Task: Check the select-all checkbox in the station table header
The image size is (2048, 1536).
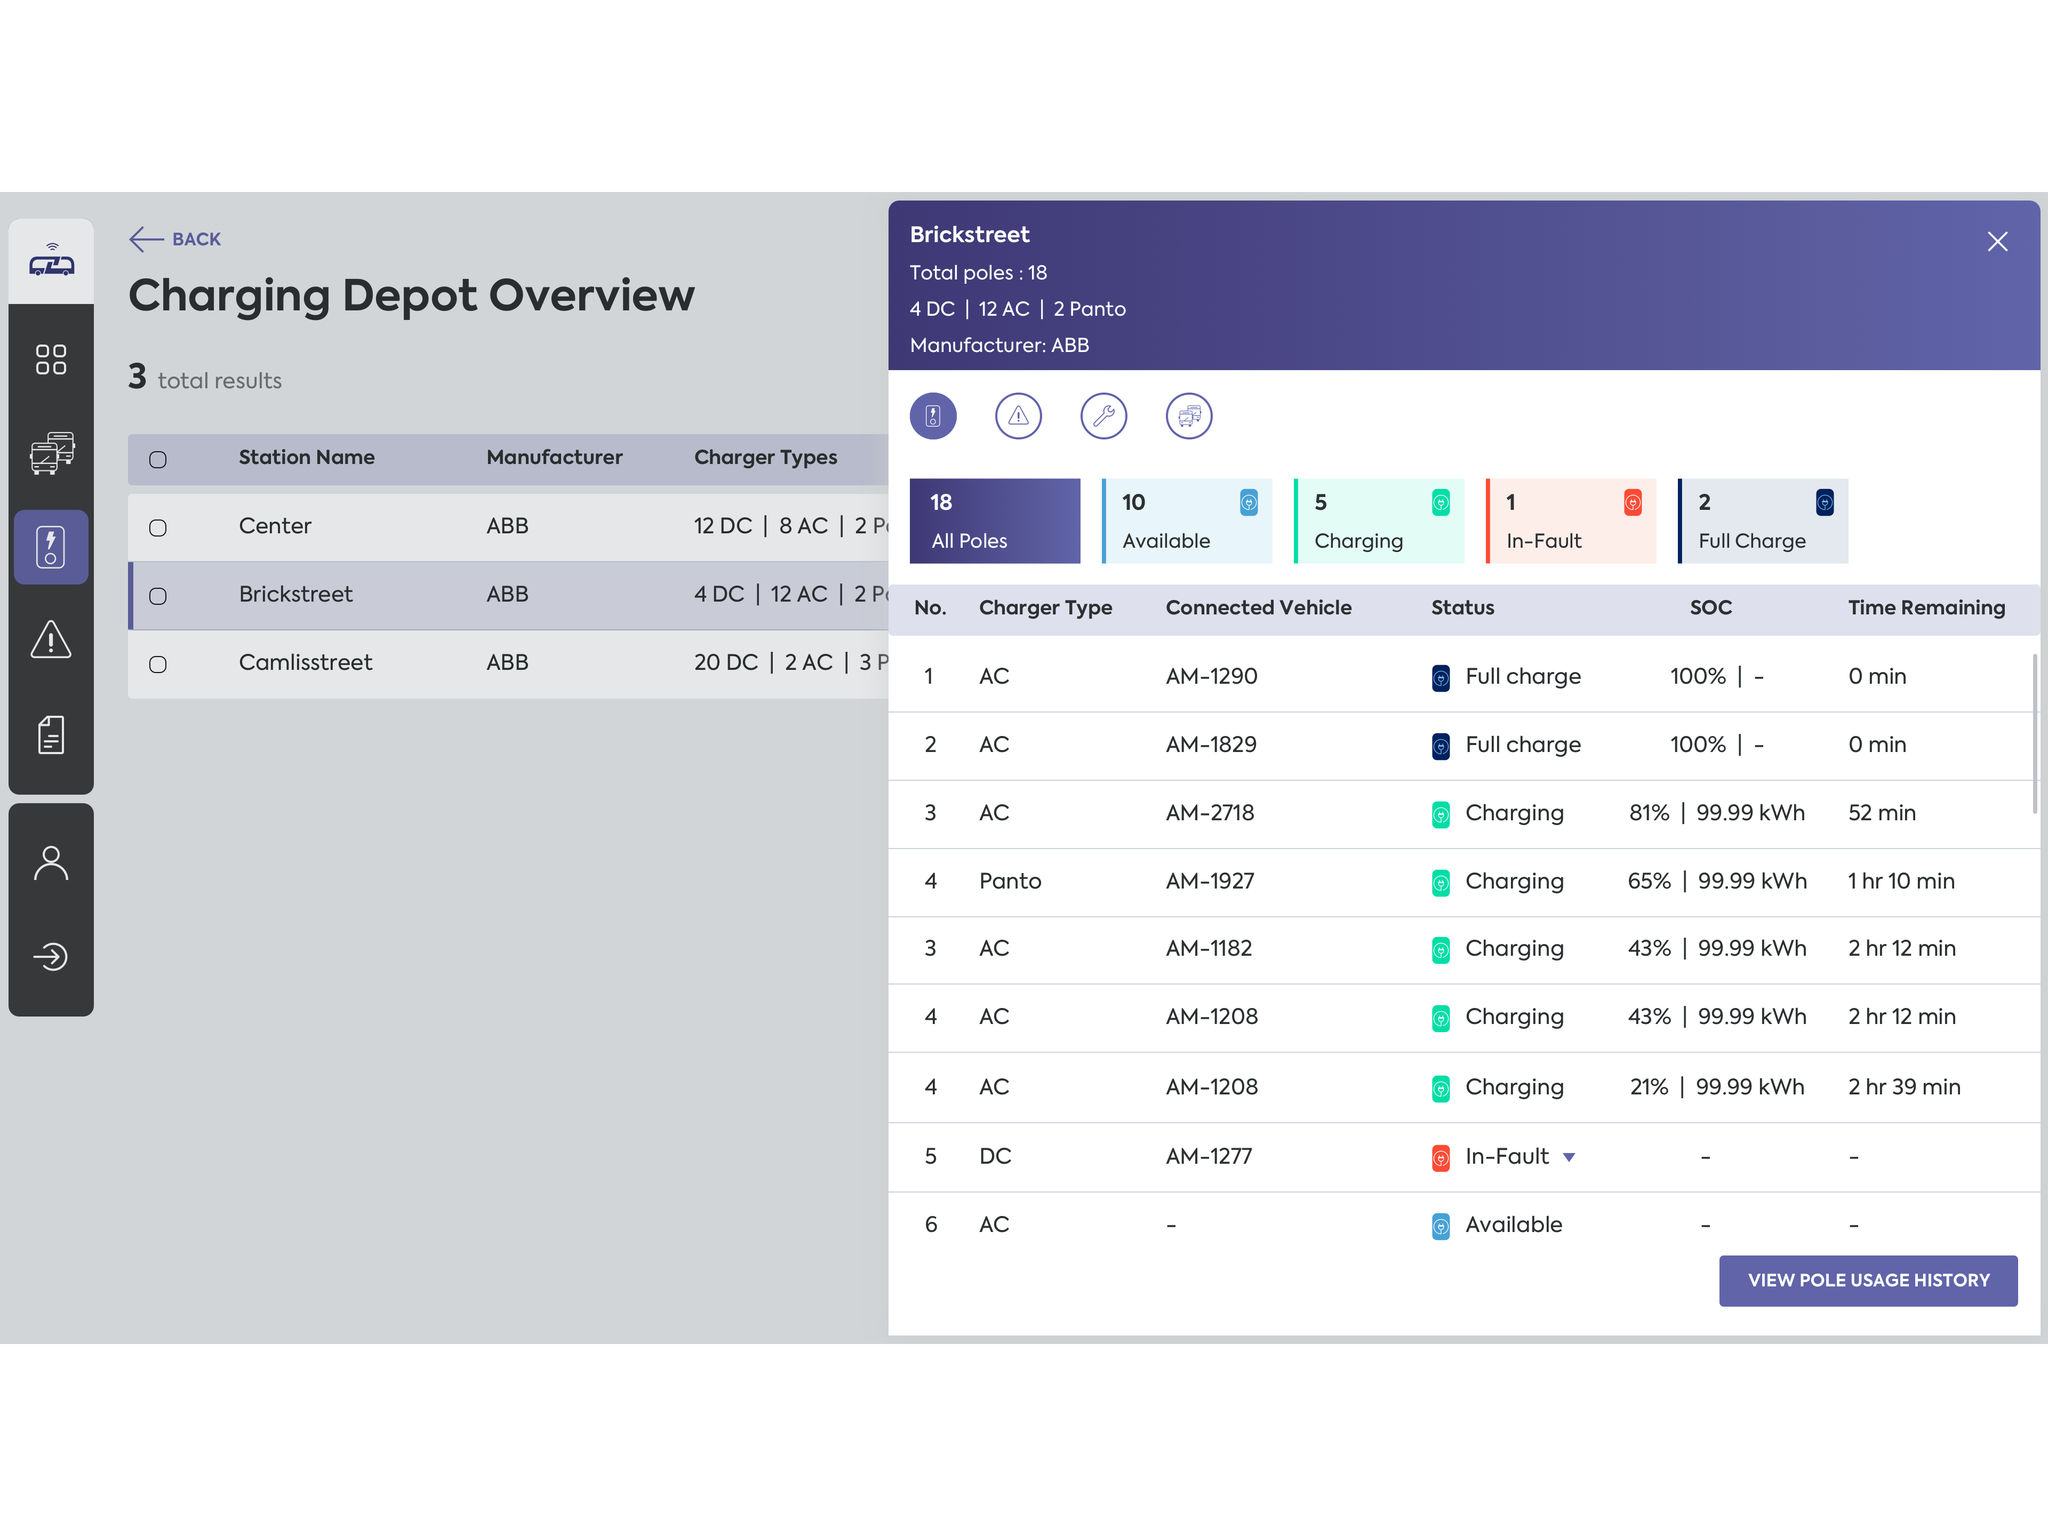Action: click(x=157, y=459)
